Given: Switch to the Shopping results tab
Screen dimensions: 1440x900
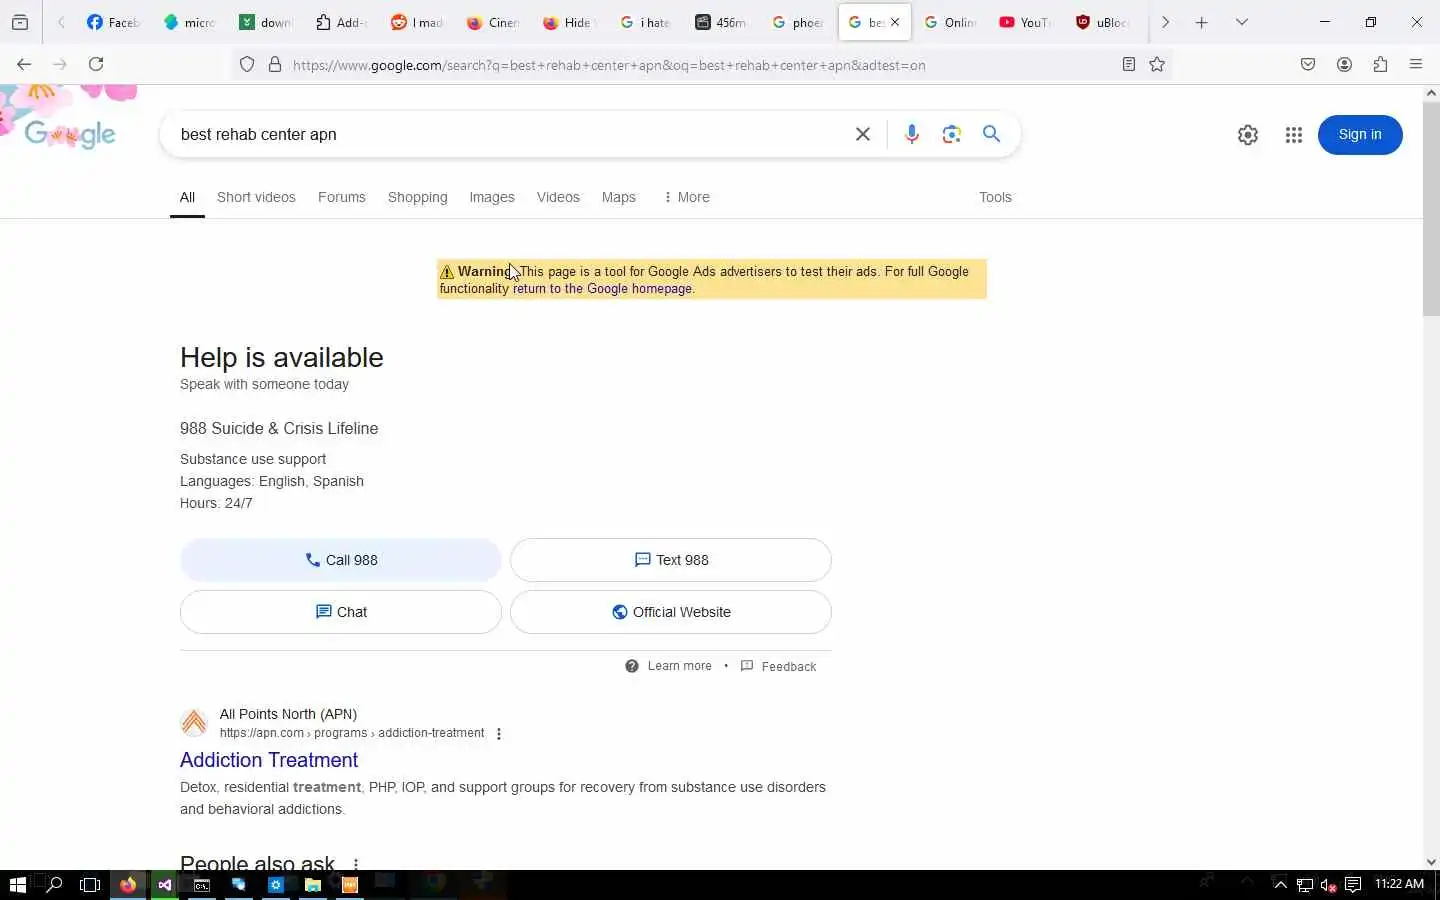Looking at the screenshot, I should [418, 197].
